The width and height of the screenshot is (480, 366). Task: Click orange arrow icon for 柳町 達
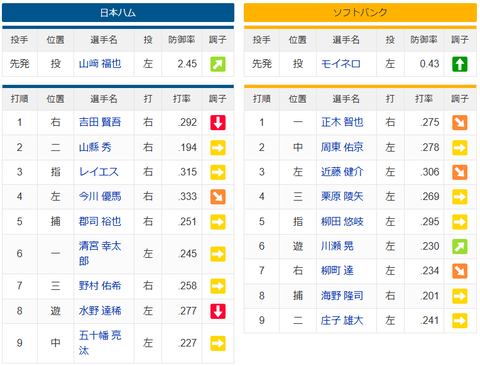460,271
